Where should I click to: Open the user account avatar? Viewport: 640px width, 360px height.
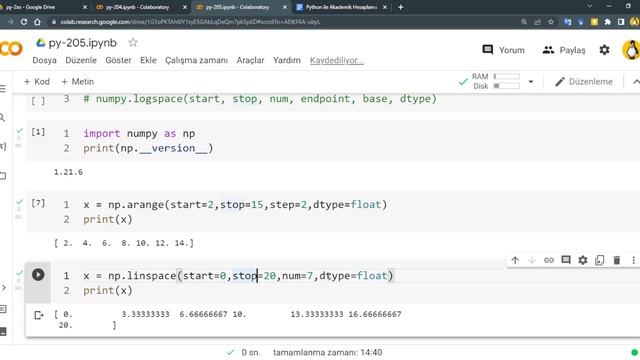click(x=631, y=50)
